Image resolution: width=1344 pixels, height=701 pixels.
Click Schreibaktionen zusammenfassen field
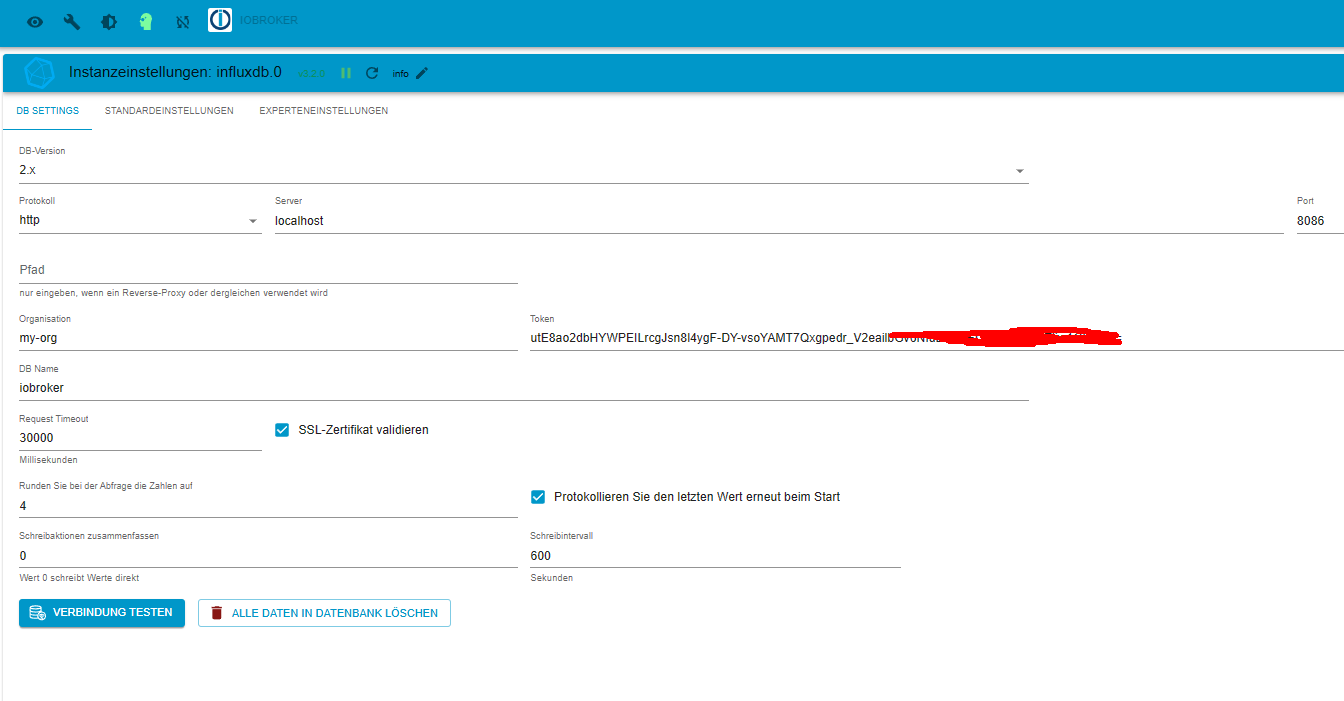coord(268,556)
